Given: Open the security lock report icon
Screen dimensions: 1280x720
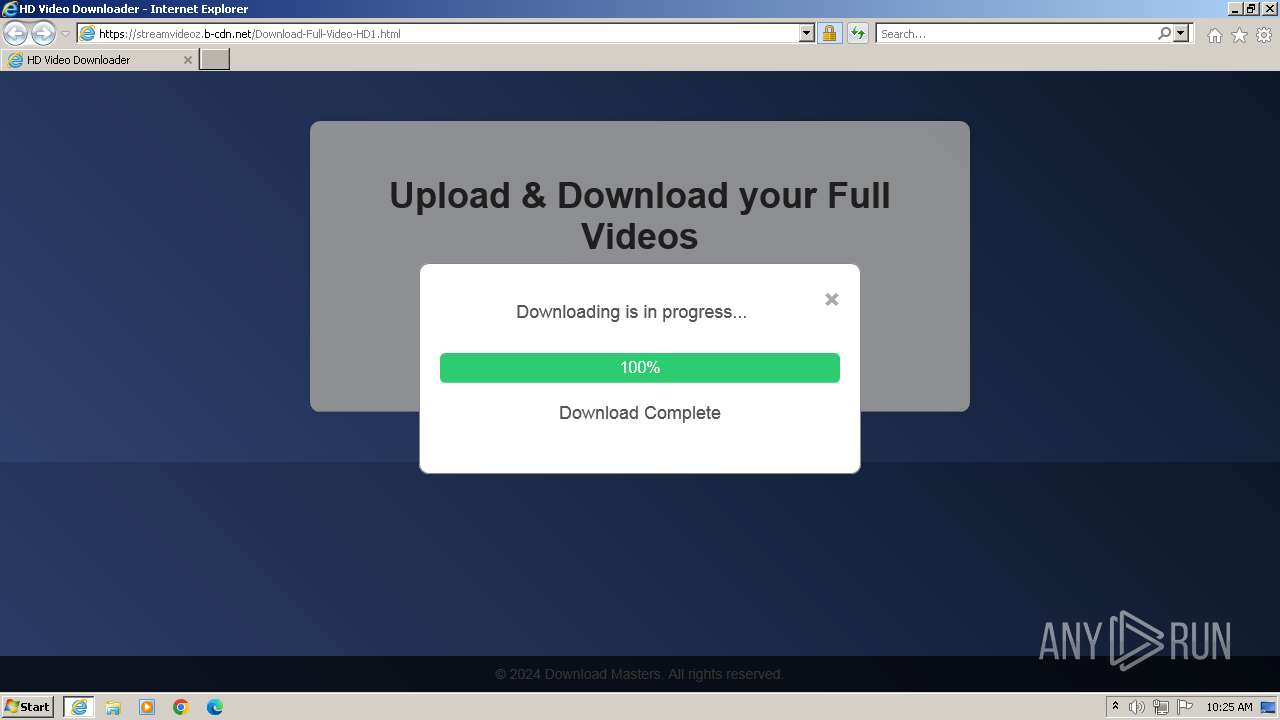Looking at the screenshot, I should pyautogui.click(x=829, y=34).
